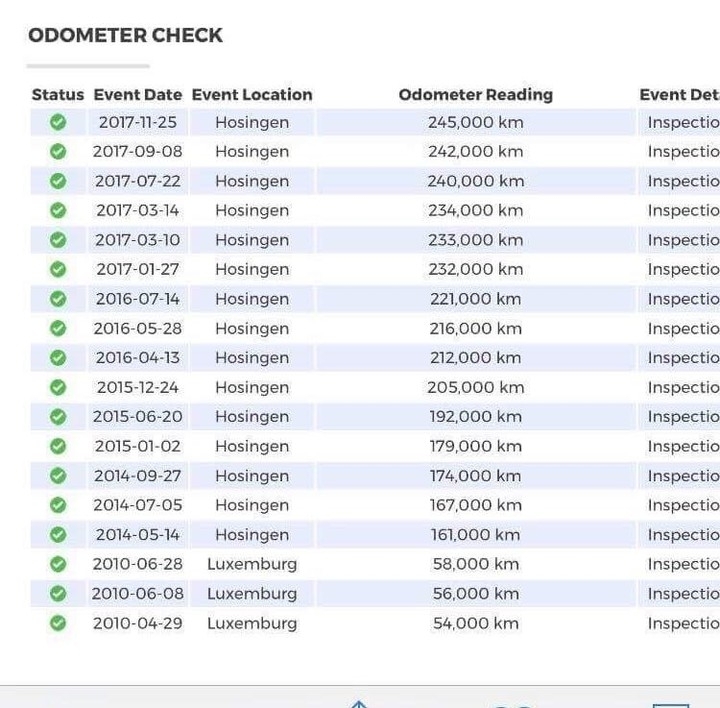This screenshot has width=720, height=708.
Task: Click the green check status for 2015-06-20
Action: (x=58, y=416)
